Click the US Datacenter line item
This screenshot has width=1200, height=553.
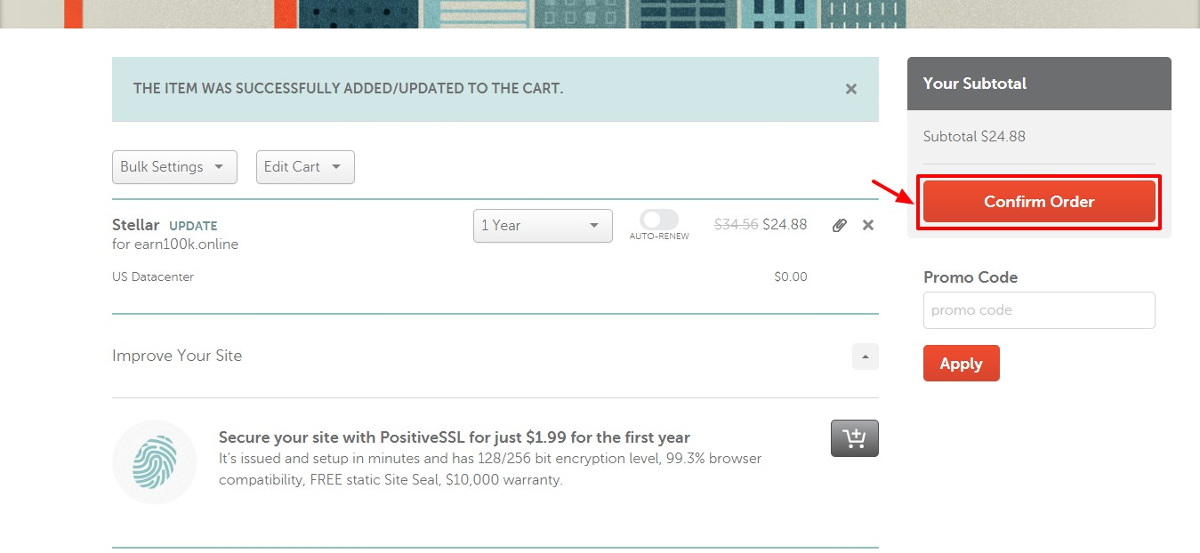pyautogui.click(x=153, y=277)
